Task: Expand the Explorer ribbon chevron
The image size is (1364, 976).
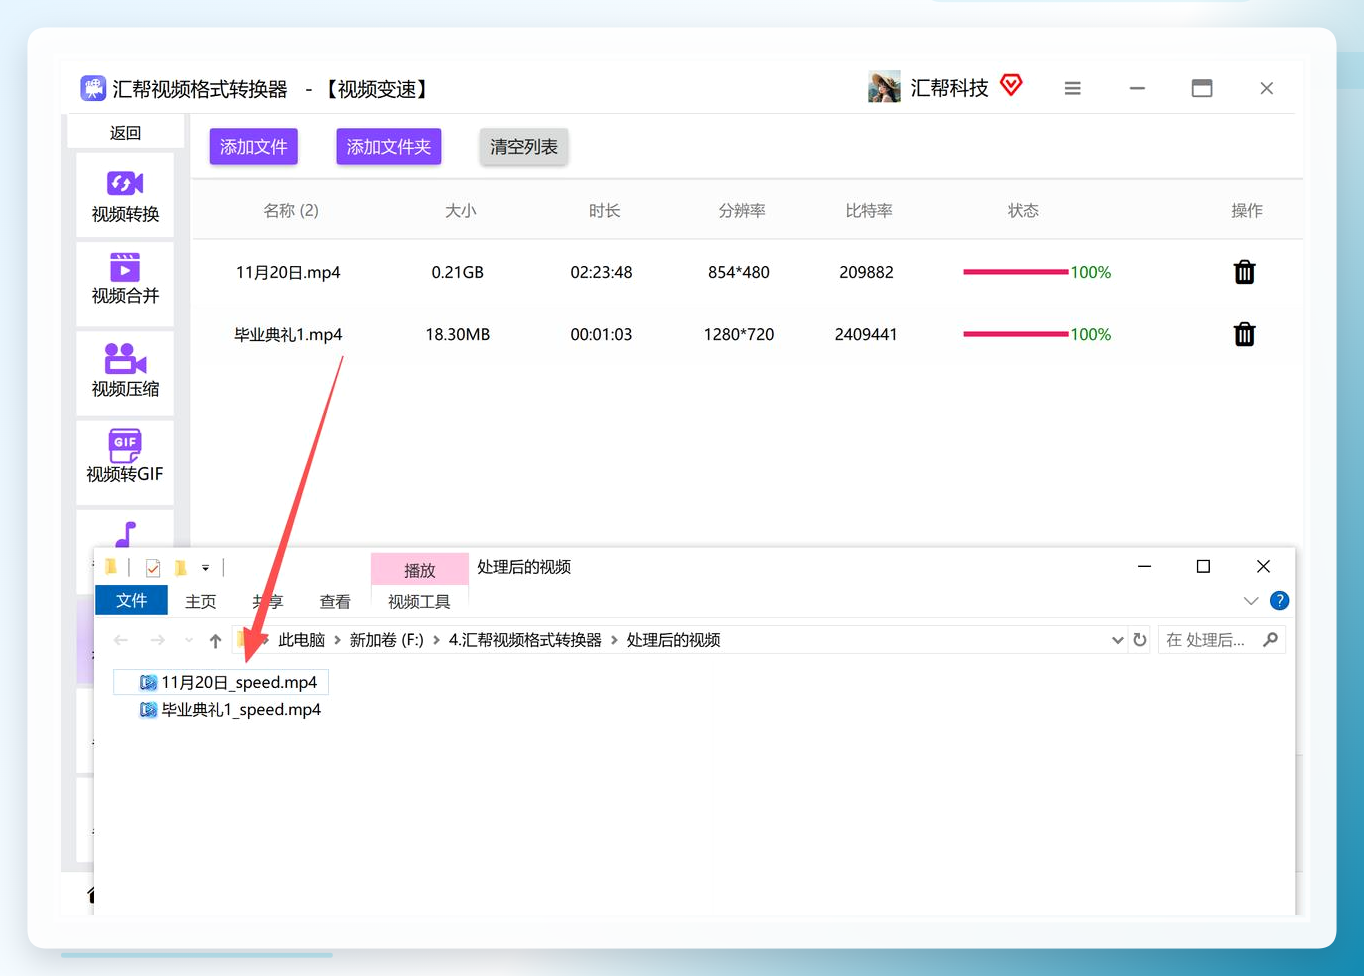Action: click(1250, 601)
